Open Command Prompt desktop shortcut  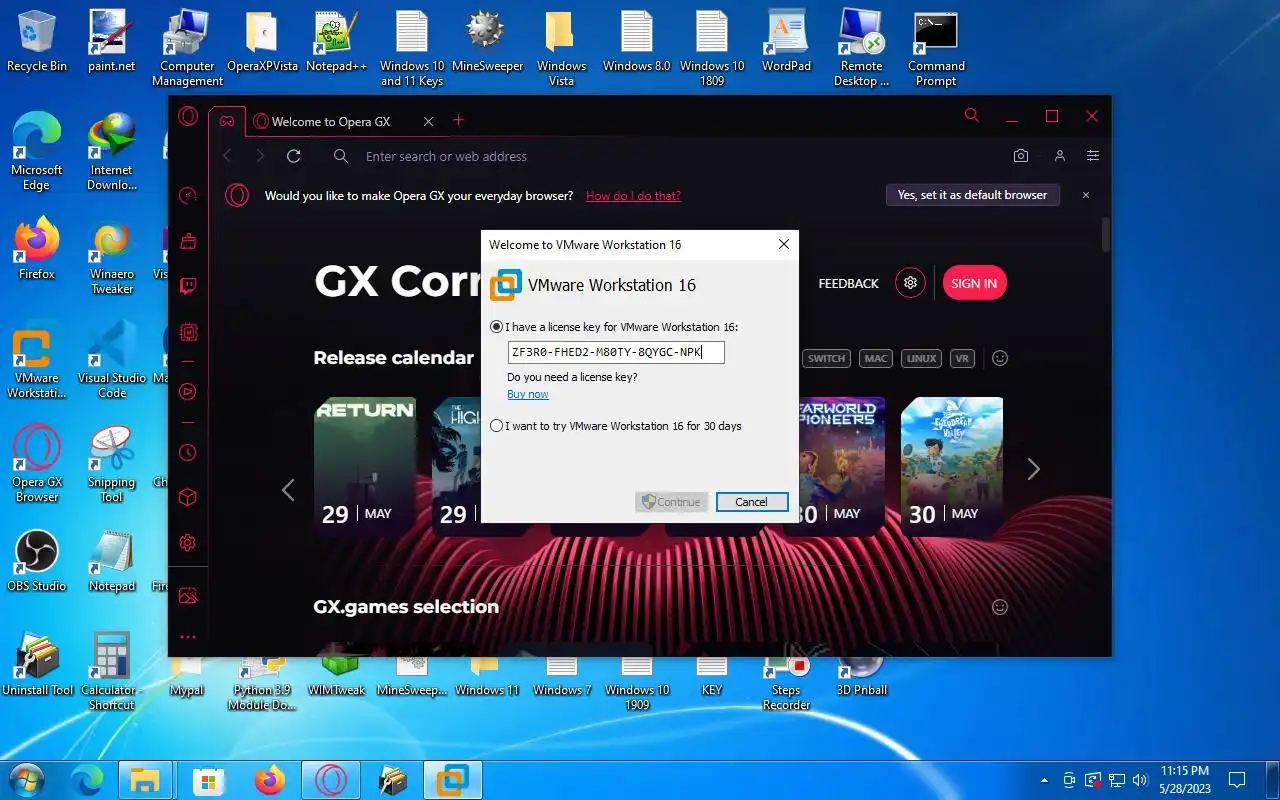point(936,50)
